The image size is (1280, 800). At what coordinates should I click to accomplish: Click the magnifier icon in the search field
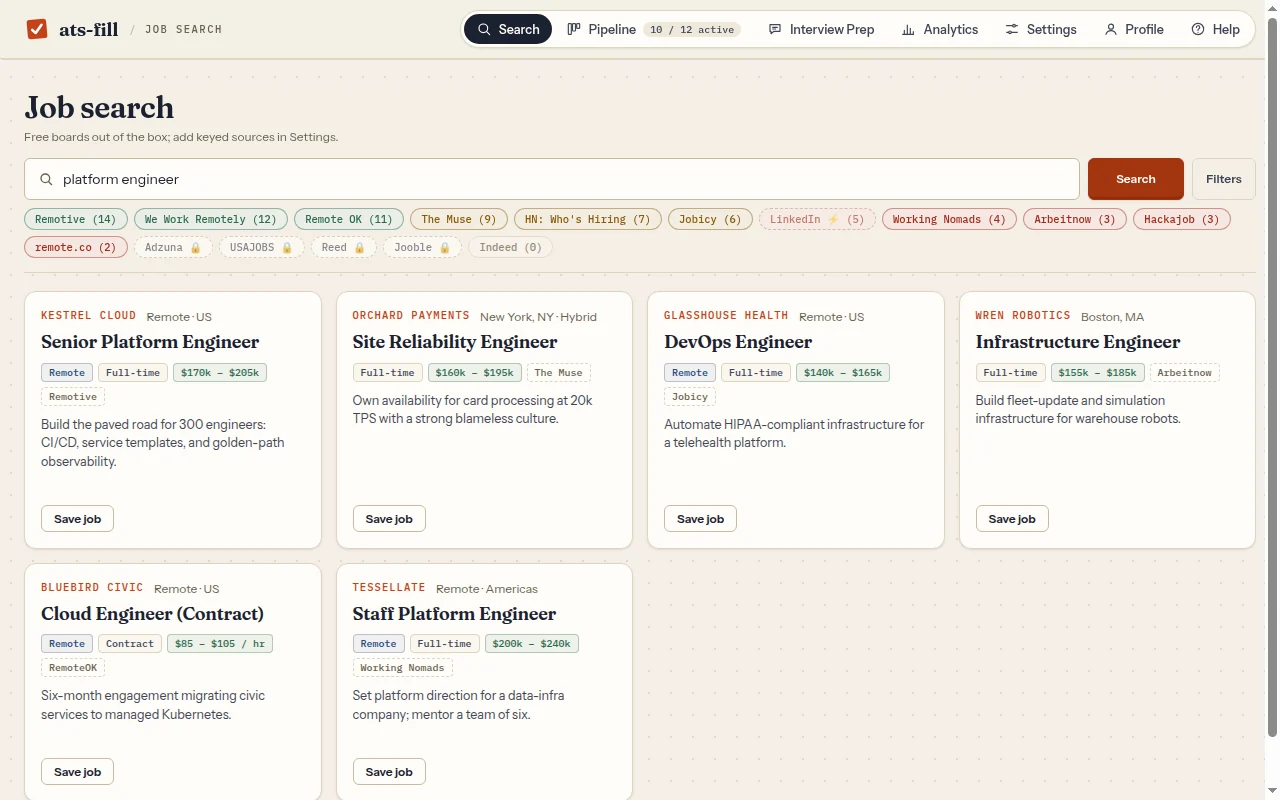46,180
